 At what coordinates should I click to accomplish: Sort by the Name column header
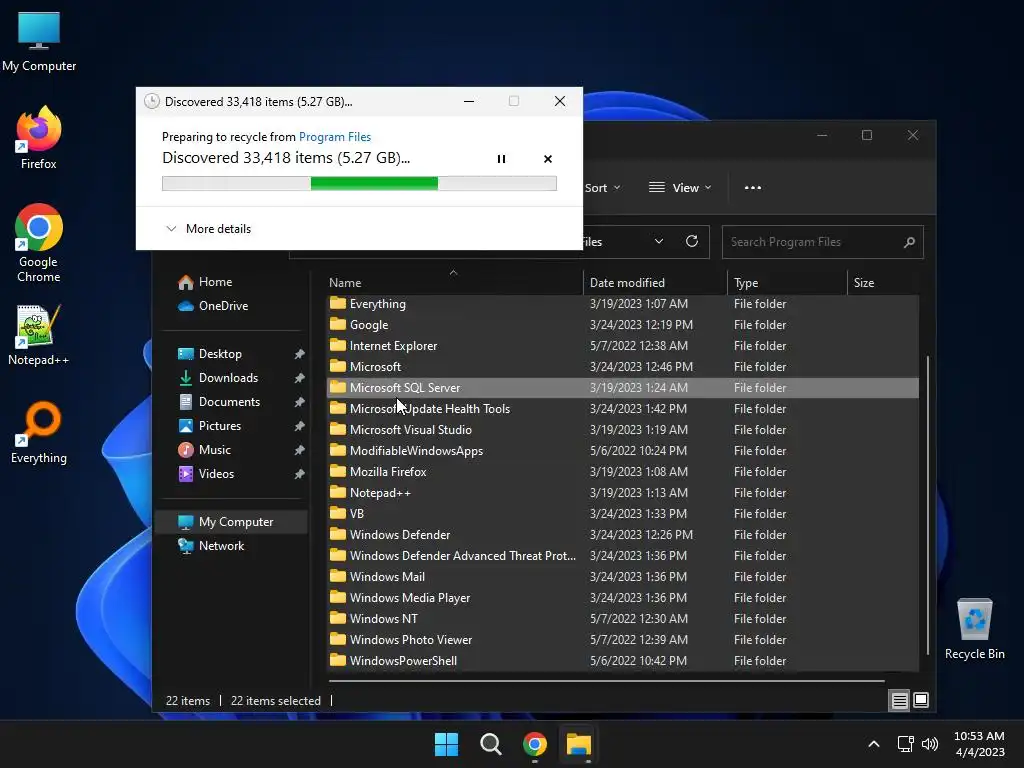pyautogui.click(x=454, y=283)
